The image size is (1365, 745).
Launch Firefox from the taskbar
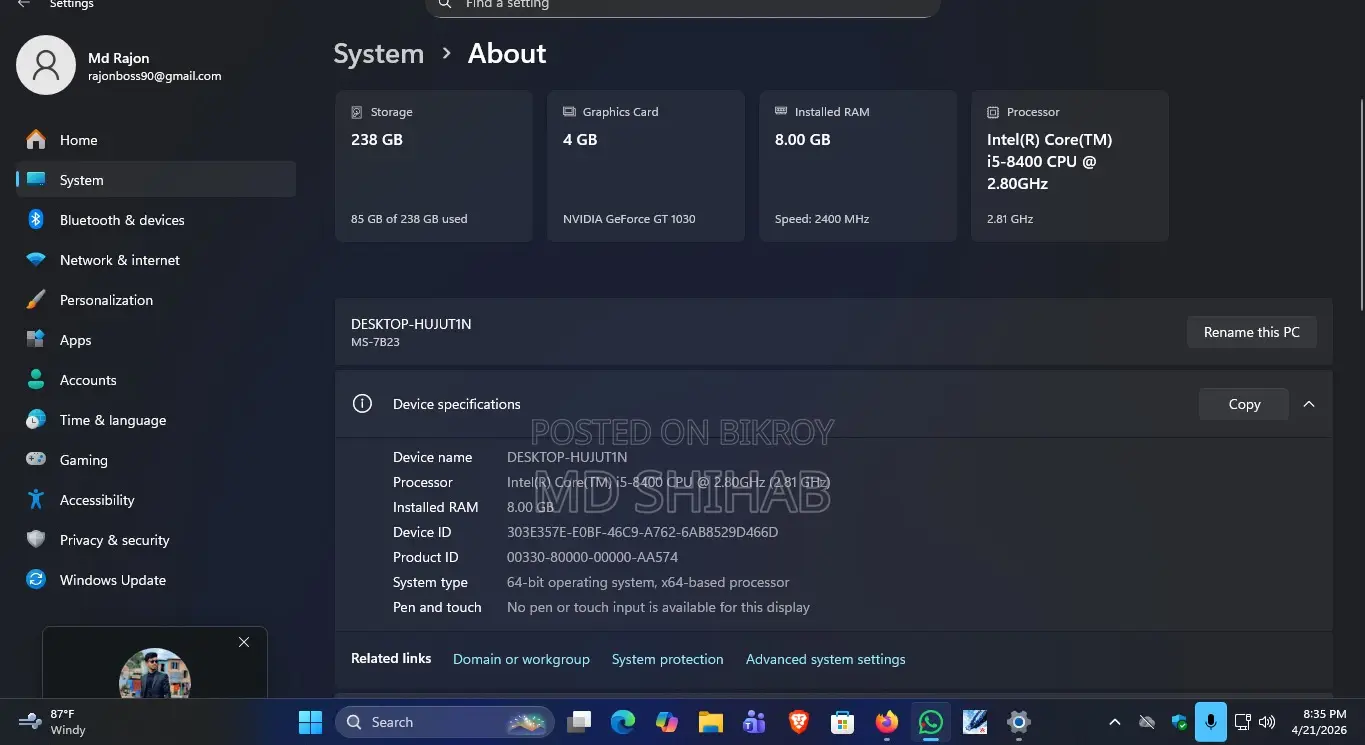tap(886, 722)
